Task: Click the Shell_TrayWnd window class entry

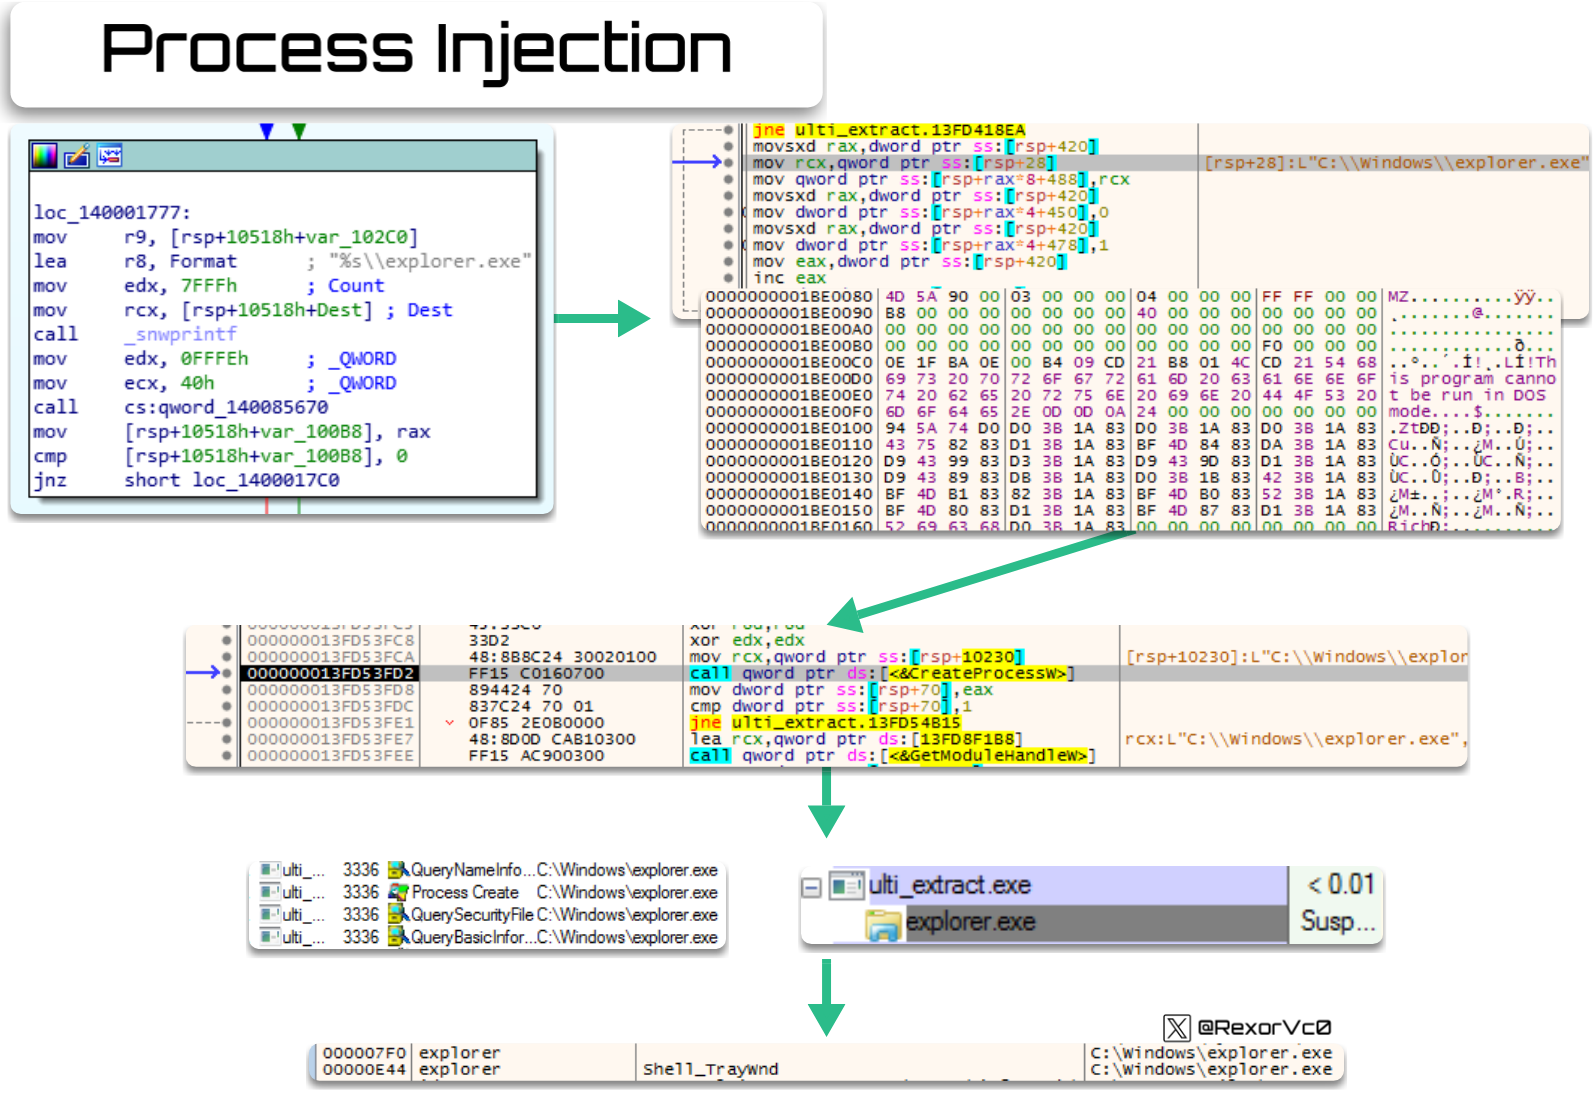Action: [710, 1070]
